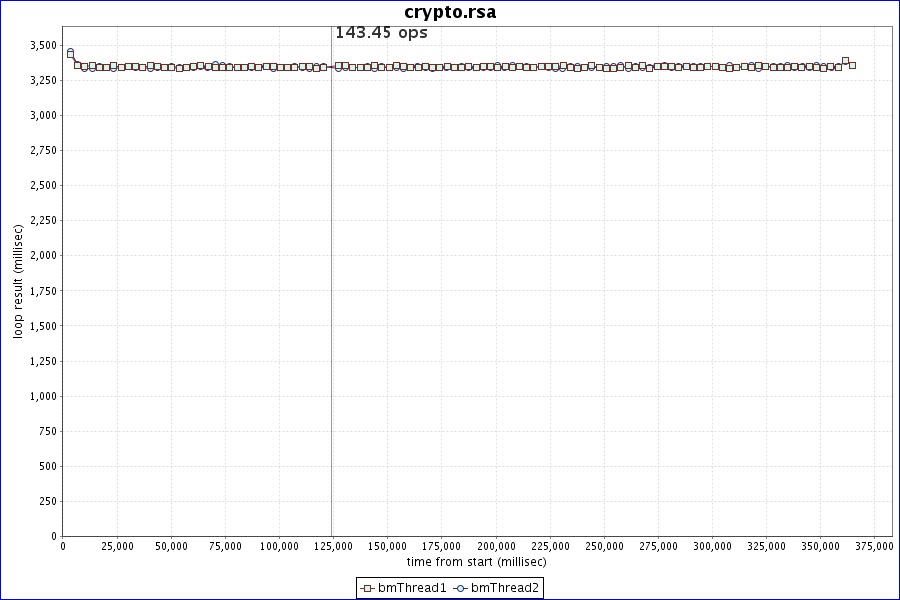Click the 'time from start (millisec)' axis label
This screenshot has height=600, width=900.
point(476,561)
